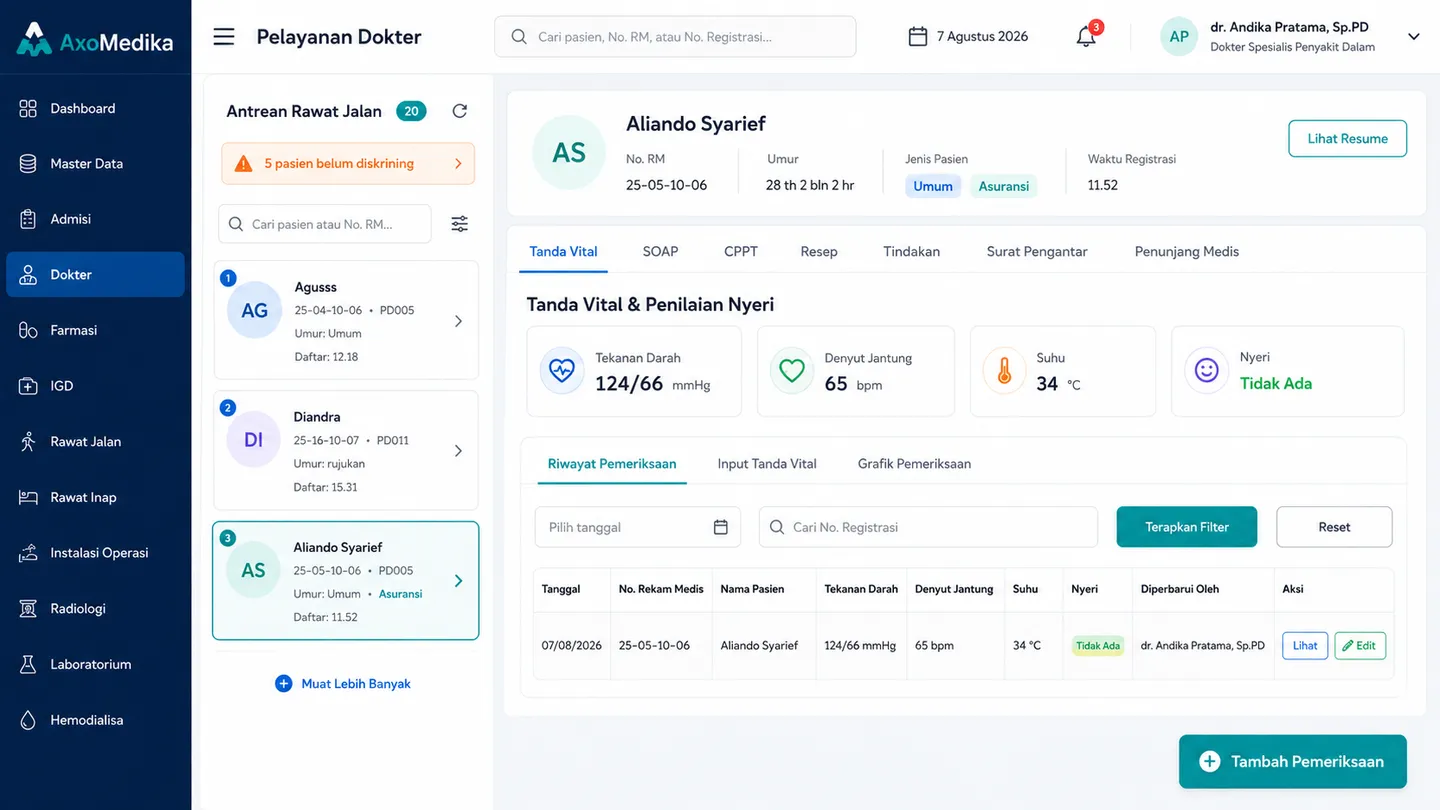Switch to the SOAP tab

[x=660, y=252]
